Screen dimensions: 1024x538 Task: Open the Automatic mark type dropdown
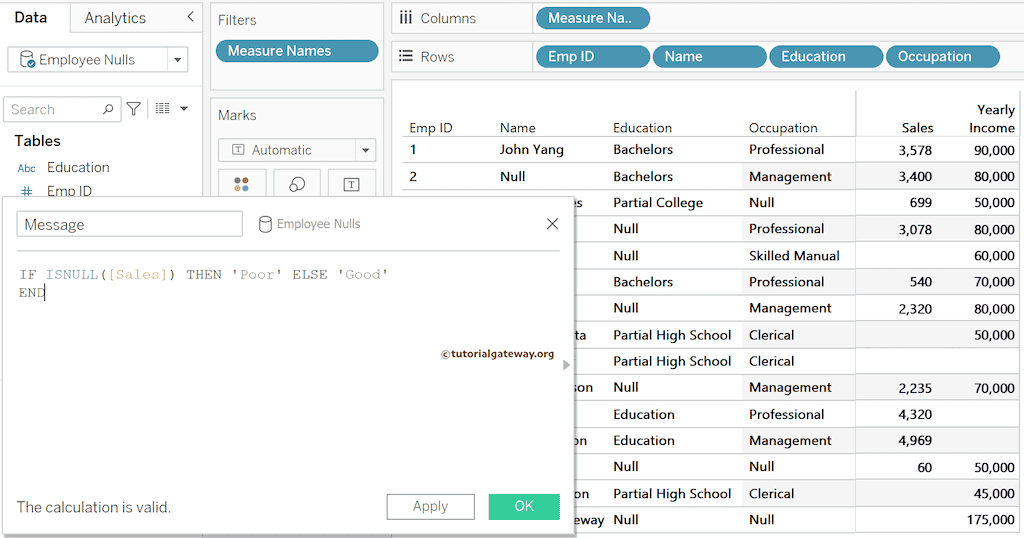(365, 150)
